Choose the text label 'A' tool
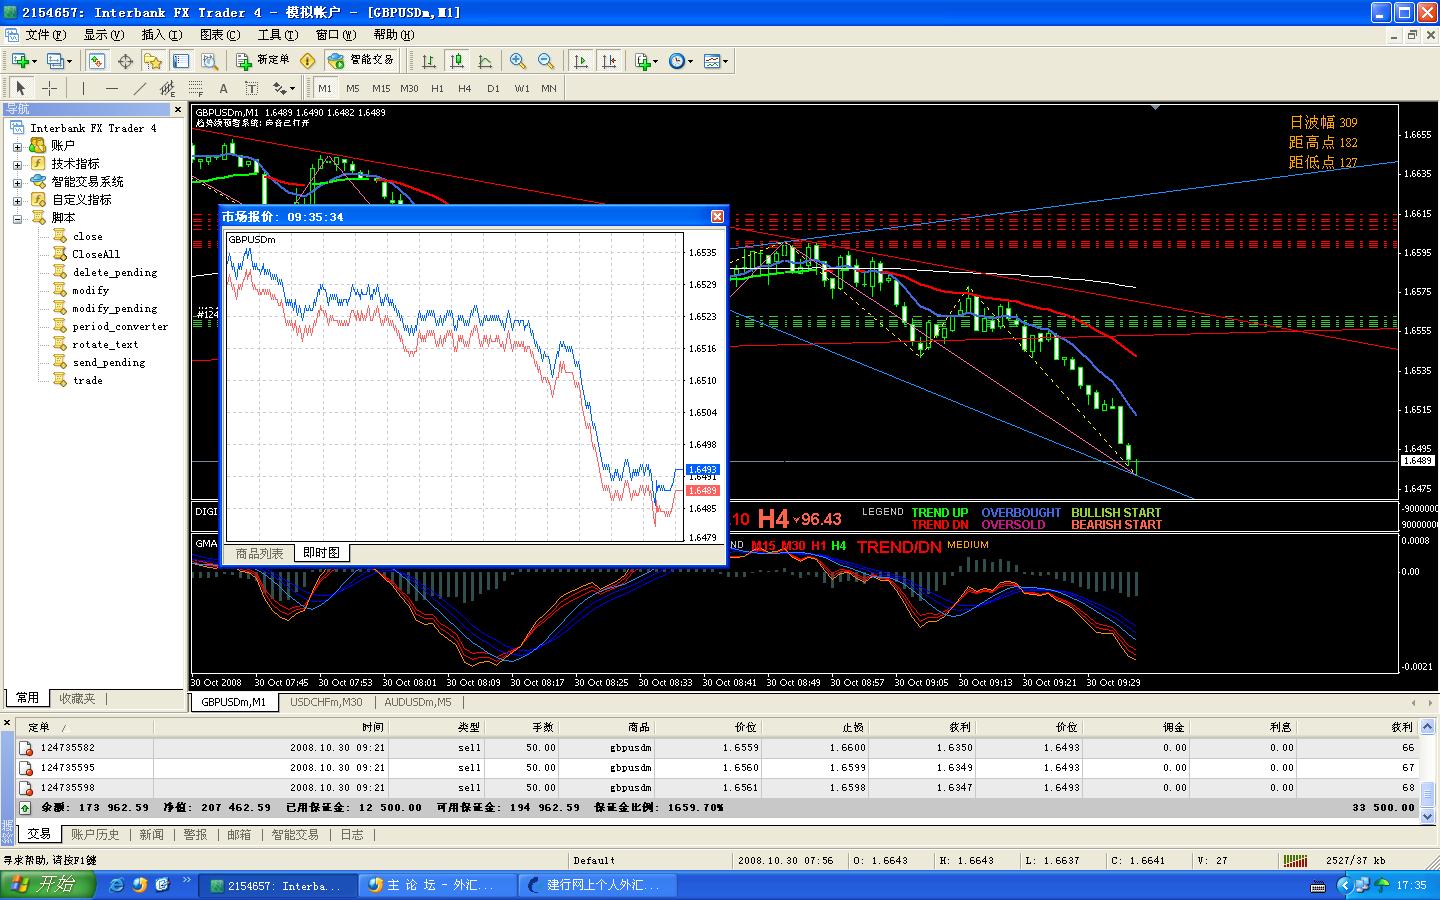Screen dimensions: 1440x900 pyautogui.click(x=223, y=88)
